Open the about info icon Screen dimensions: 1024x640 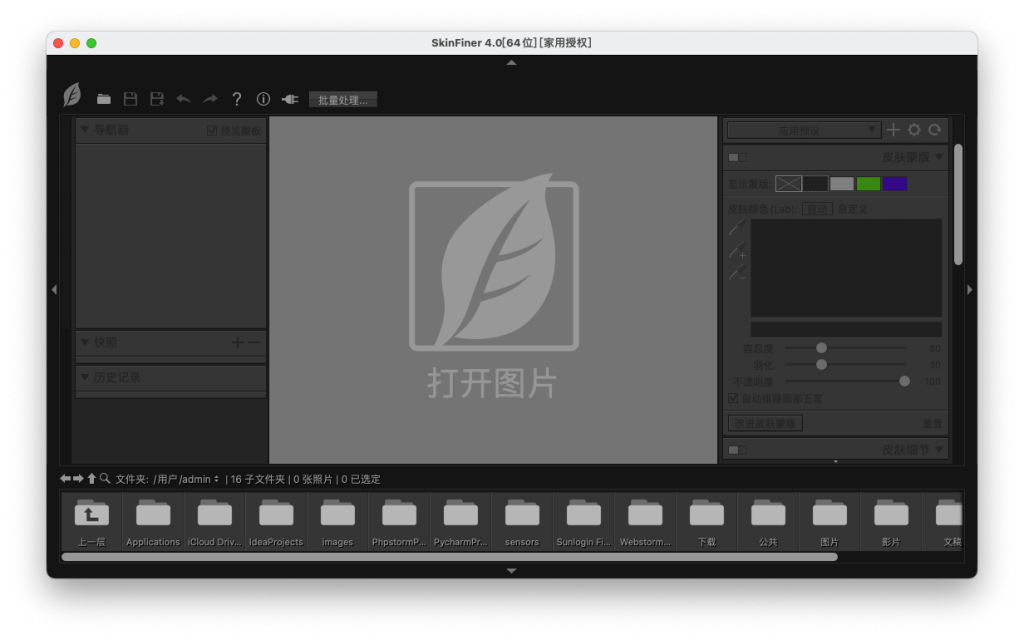(x=263, y=99)
